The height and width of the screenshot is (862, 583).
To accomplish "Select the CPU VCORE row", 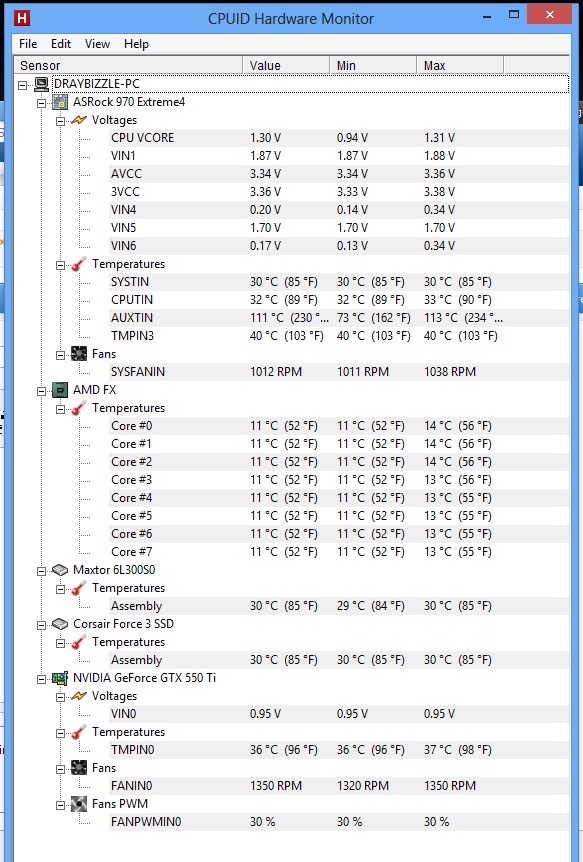I will click(x=338, y=138).
